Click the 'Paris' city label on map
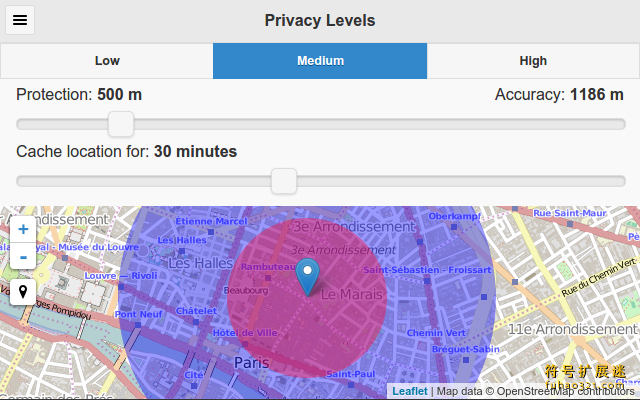Image resolution: width=640 pixels, height=400 pixels. (x=251, y=362)
